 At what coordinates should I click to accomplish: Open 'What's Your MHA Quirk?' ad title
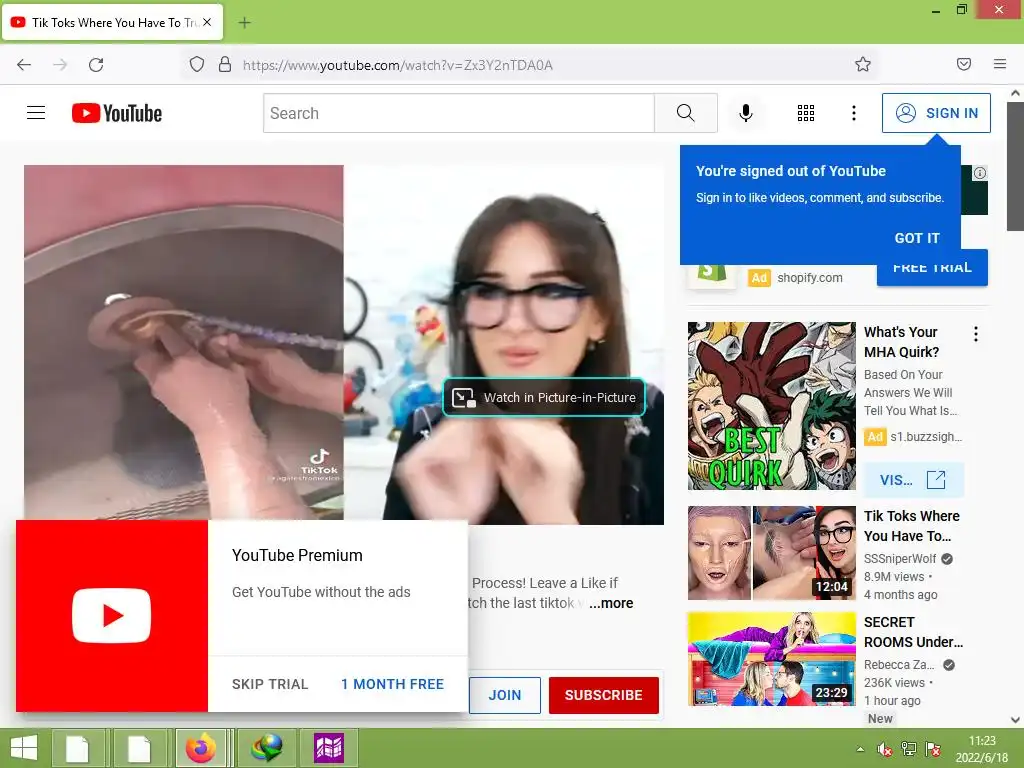pos(901,342)
